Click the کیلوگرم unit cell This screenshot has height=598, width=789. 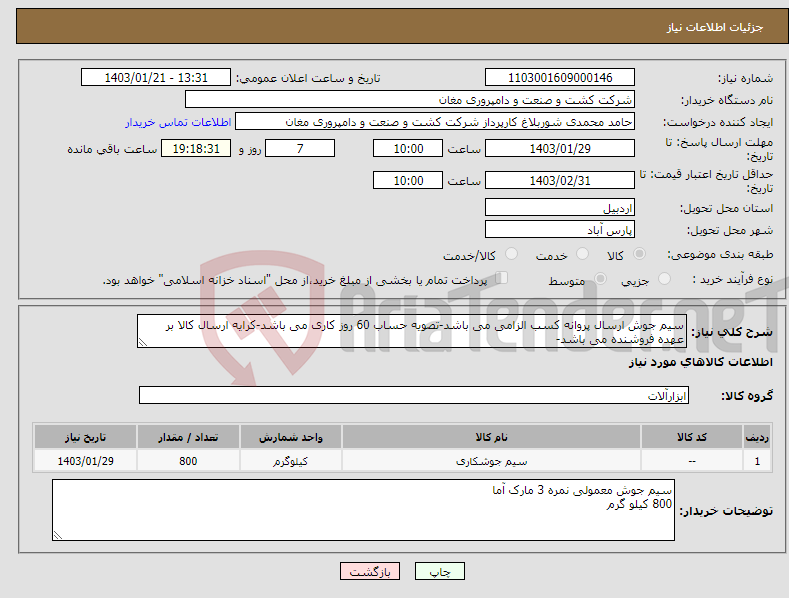click(x=290, y=461)
